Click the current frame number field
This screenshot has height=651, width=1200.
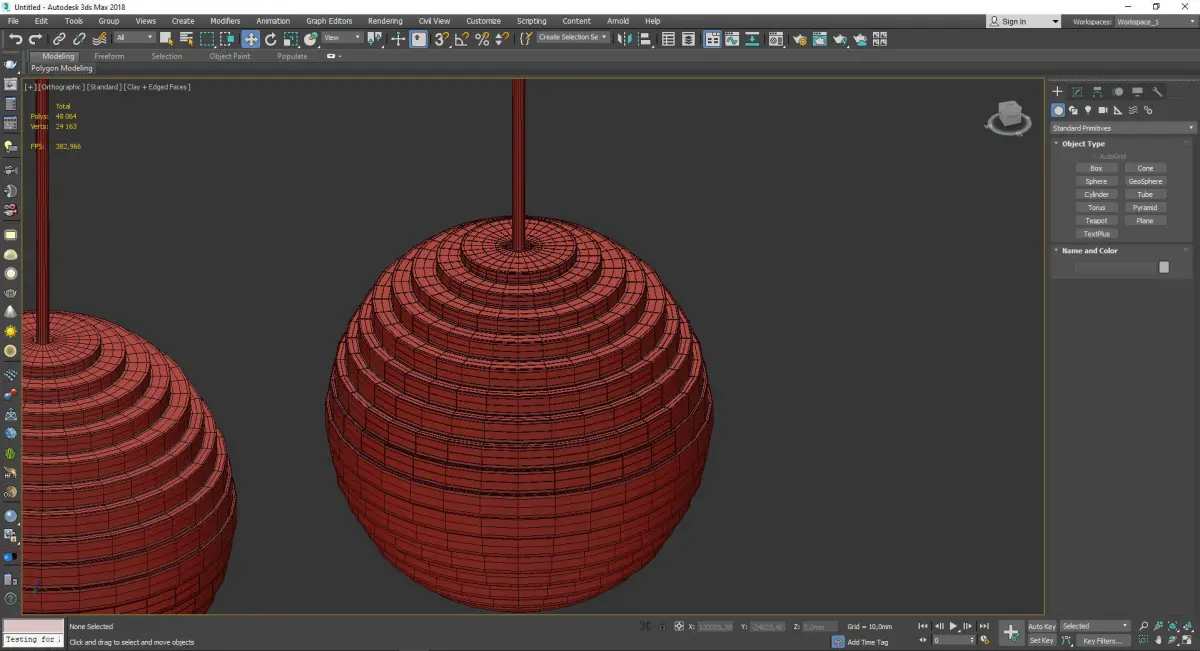tap(954, 640)
